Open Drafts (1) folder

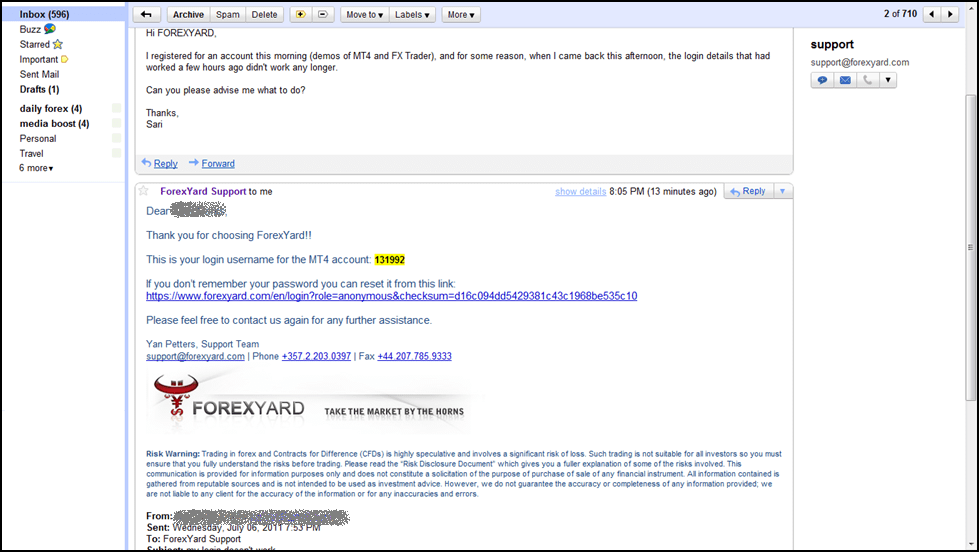(39, 89)
